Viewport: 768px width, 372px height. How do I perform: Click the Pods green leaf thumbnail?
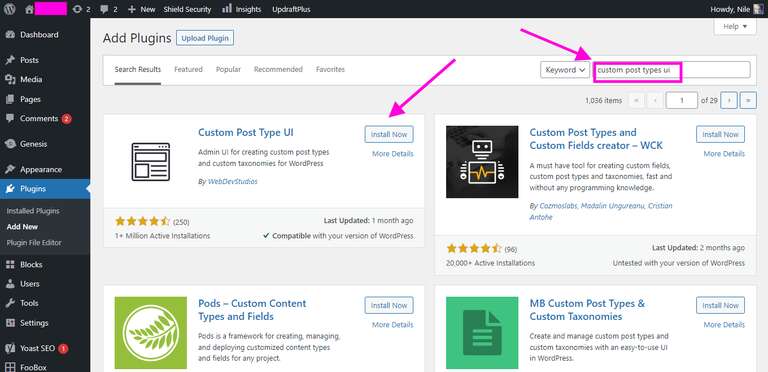(150, 333)
